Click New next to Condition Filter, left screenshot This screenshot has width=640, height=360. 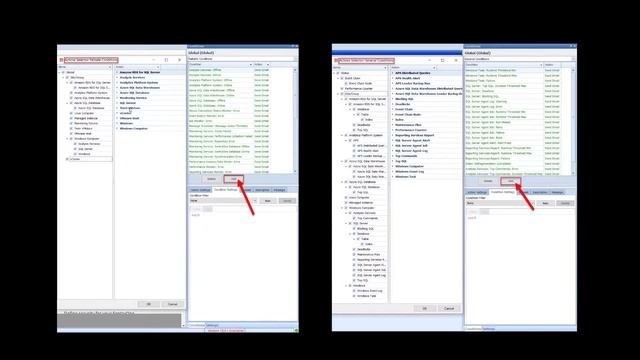pos(267,200)
